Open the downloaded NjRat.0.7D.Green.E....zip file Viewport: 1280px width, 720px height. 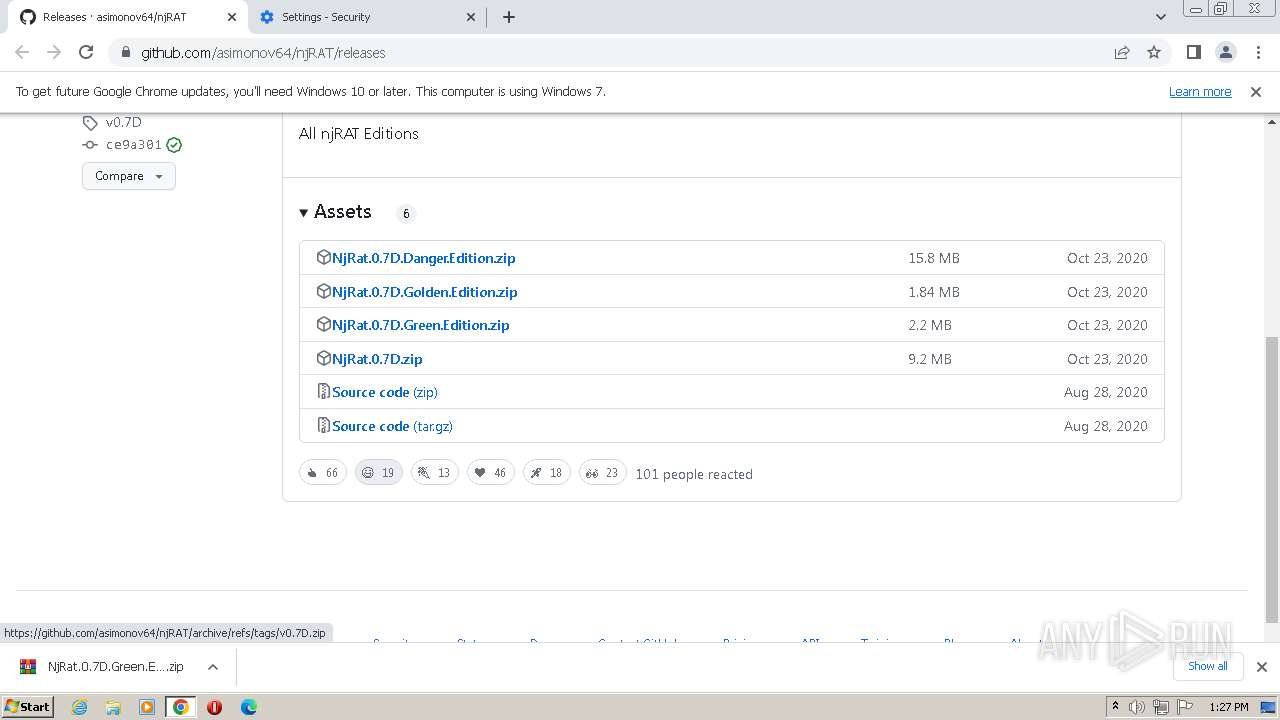(103, 666)
